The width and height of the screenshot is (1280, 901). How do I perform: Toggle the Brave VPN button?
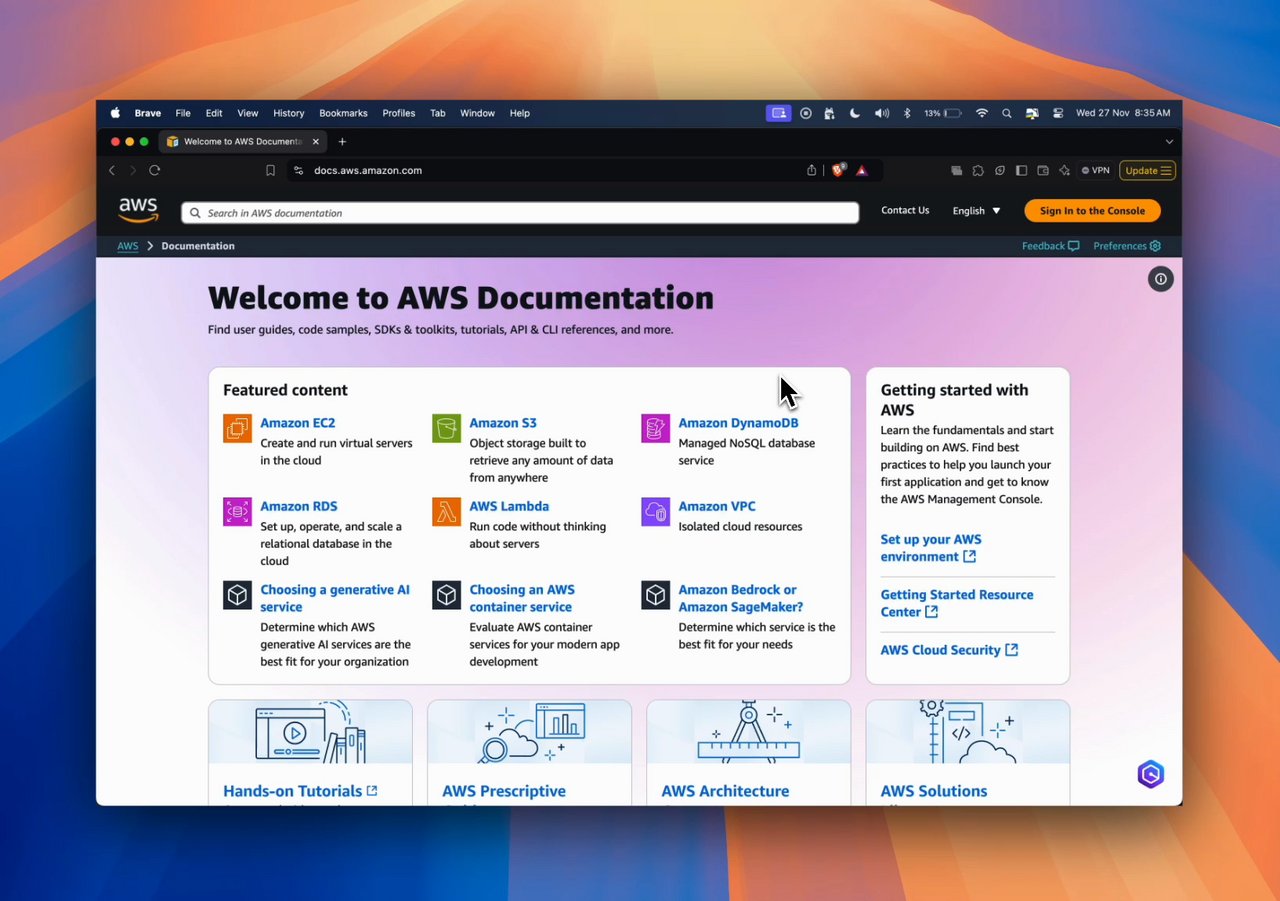1096,170
